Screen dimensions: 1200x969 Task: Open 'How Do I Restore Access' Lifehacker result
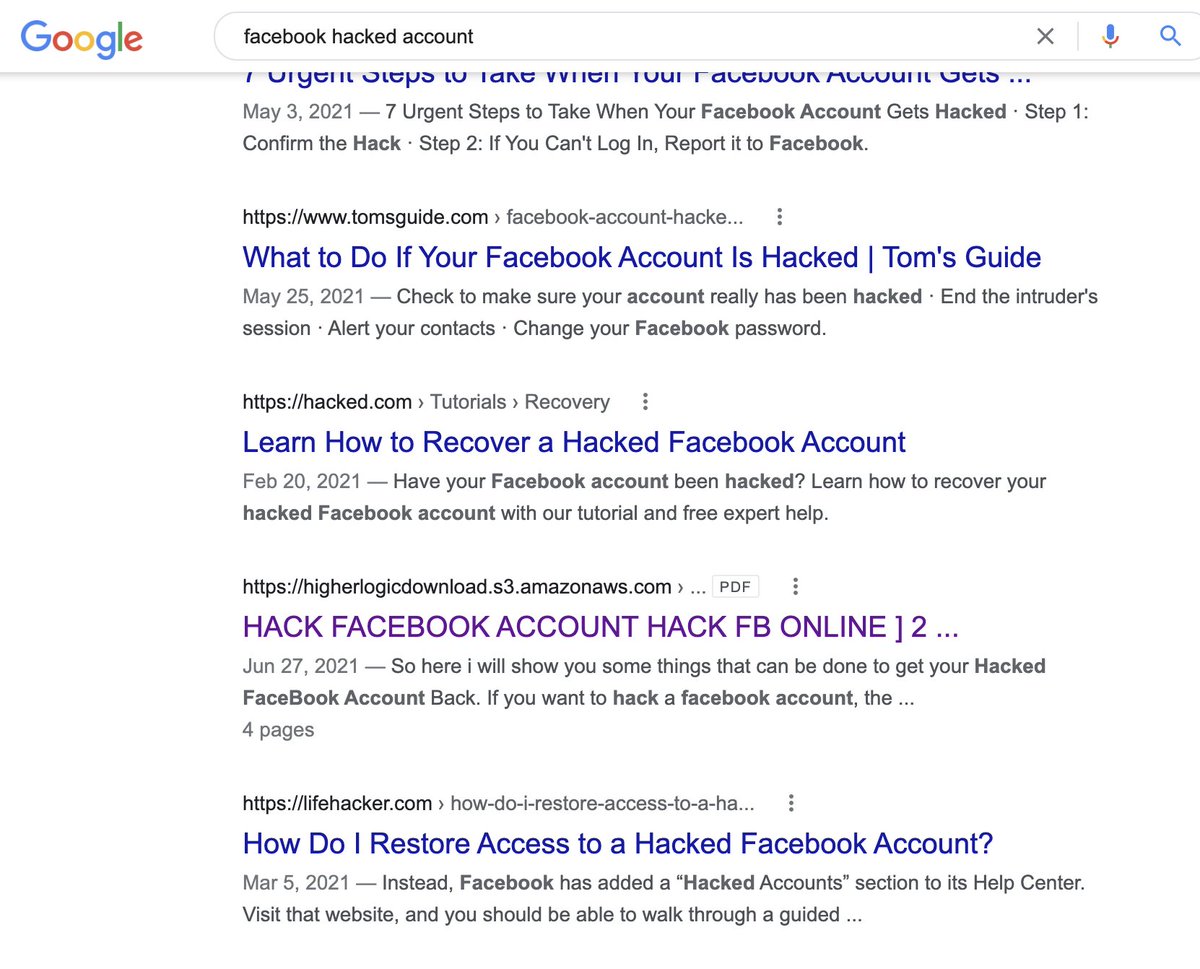618,843
